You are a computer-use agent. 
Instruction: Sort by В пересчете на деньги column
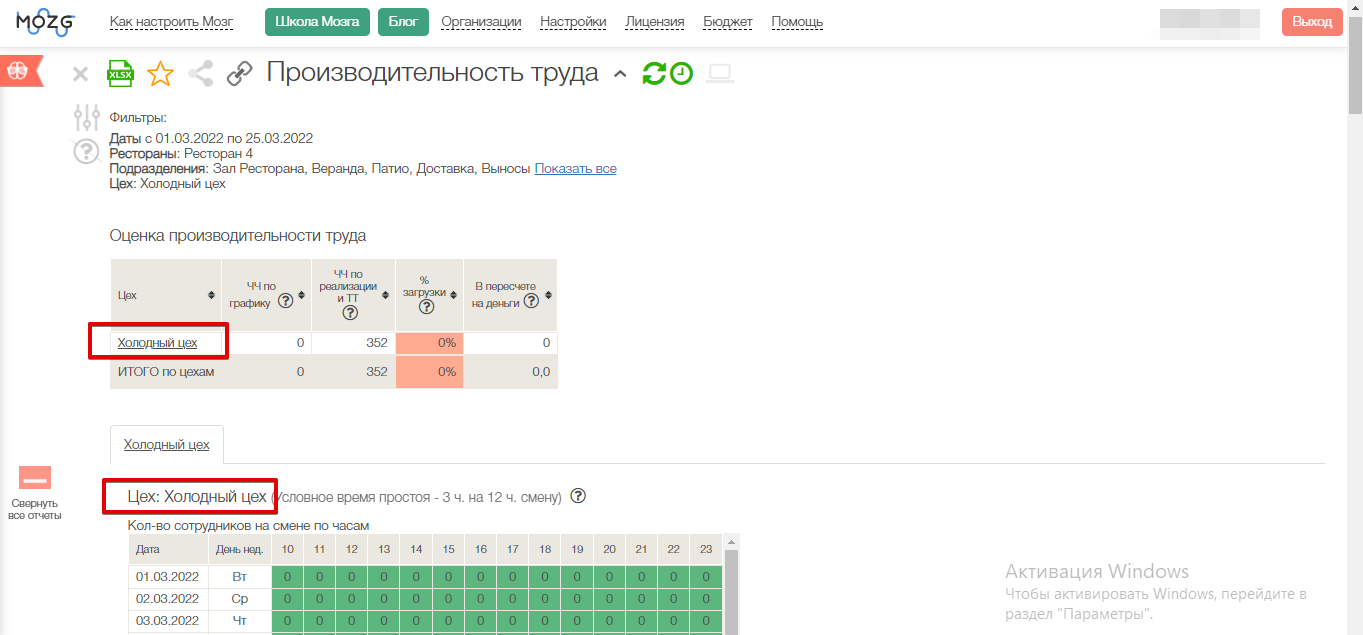[x=549, y=296]
